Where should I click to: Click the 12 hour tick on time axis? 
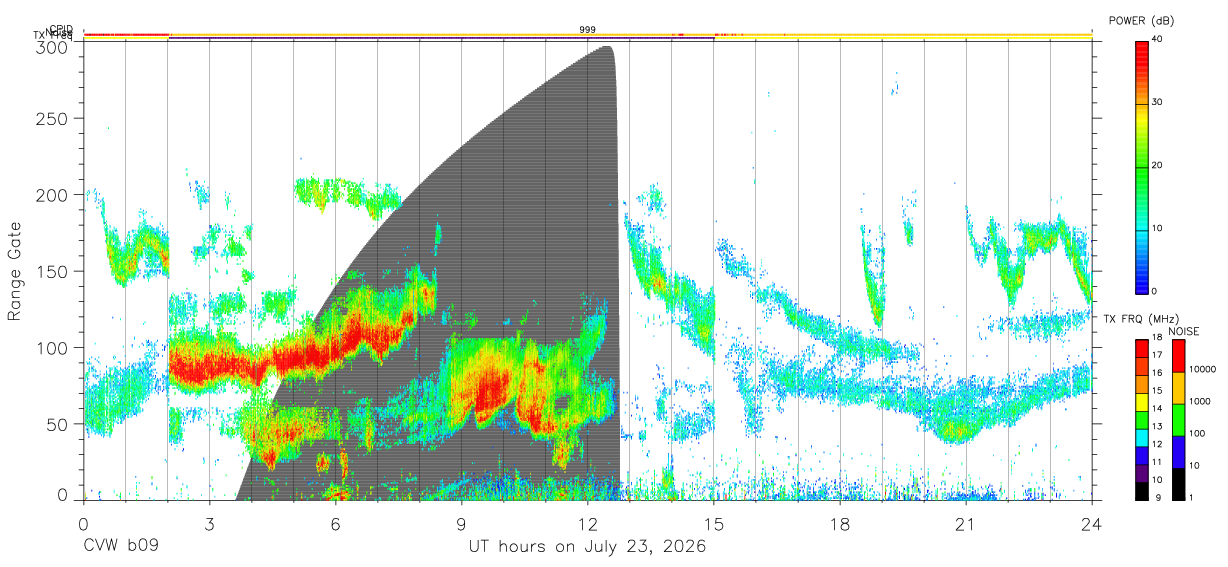588,524
